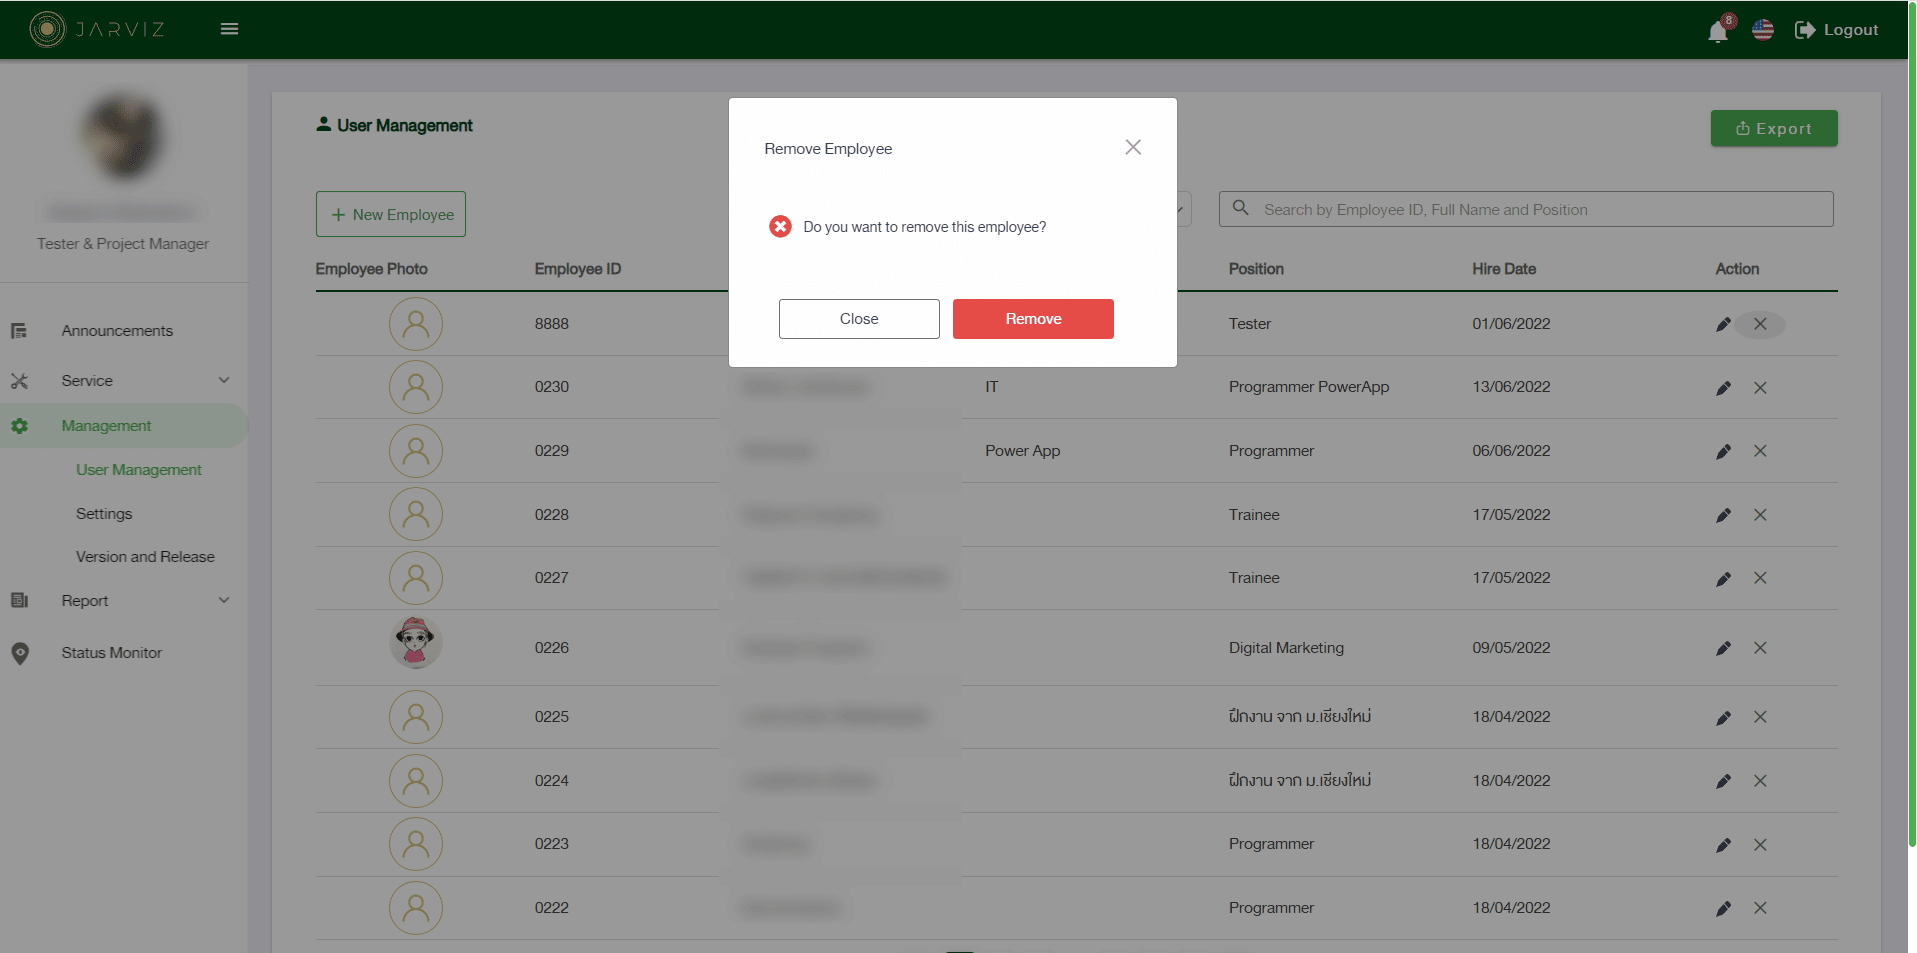Click the employee search input field
This screenshot has height=953, width=1917.
point(1540,209)
